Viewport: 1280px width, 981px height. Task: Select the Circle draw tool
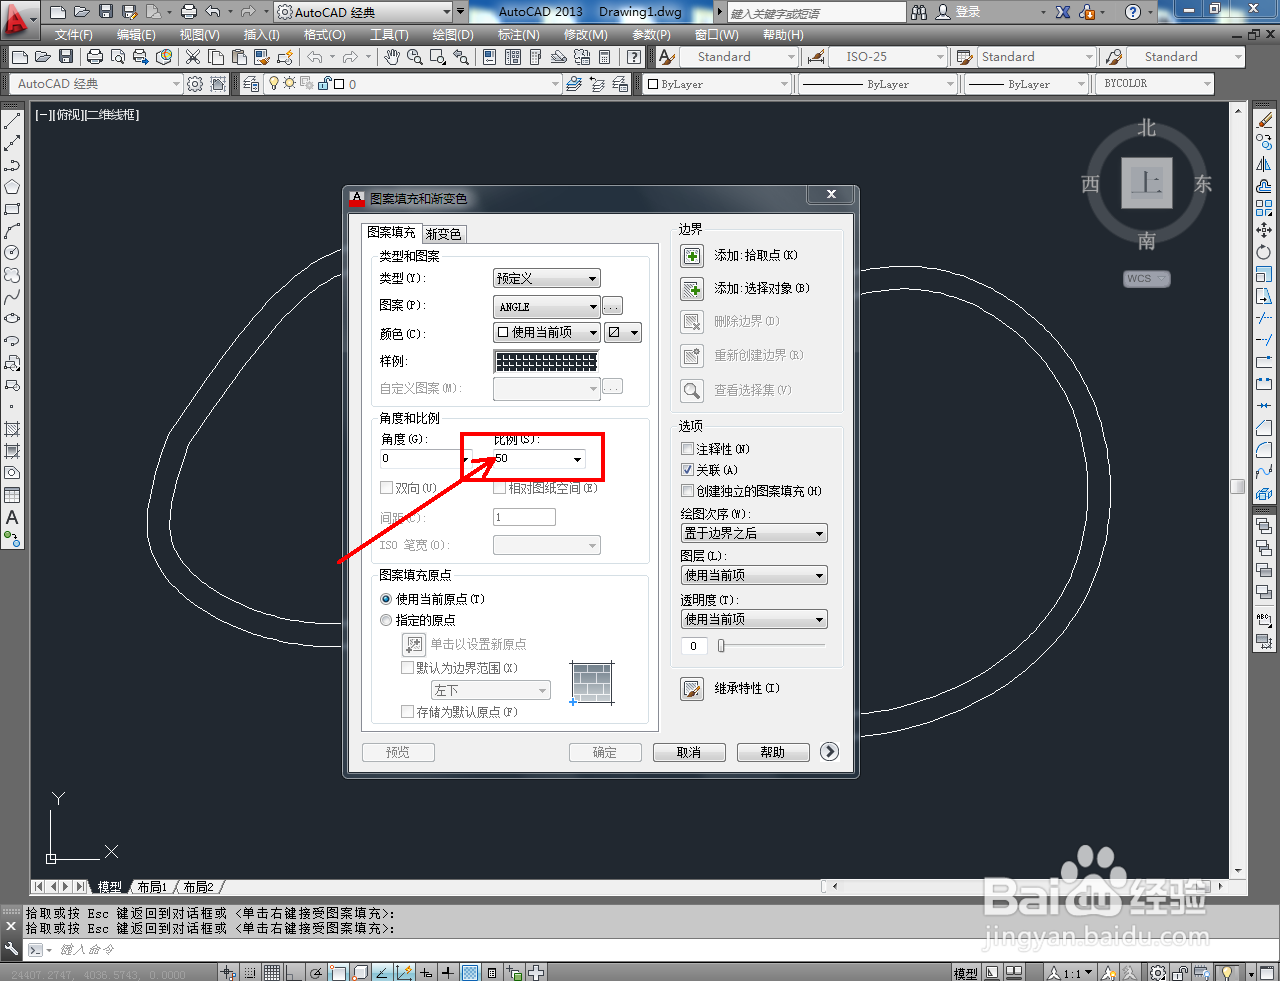[x=12, y=253]
